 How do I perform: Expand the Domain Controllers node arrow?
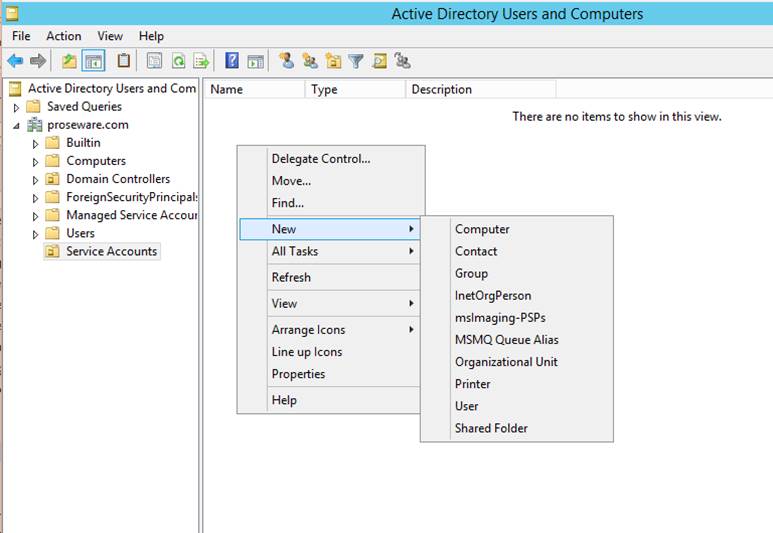pos(36,179)
